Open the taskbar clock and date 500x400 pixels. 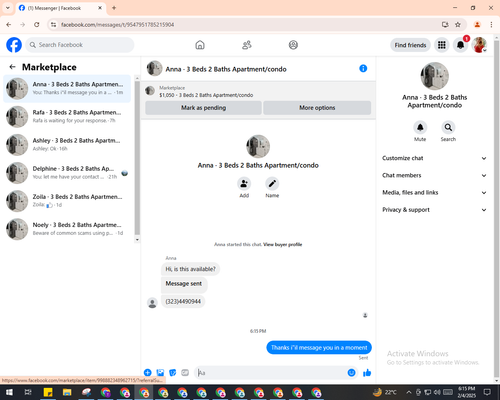point(466,392)
